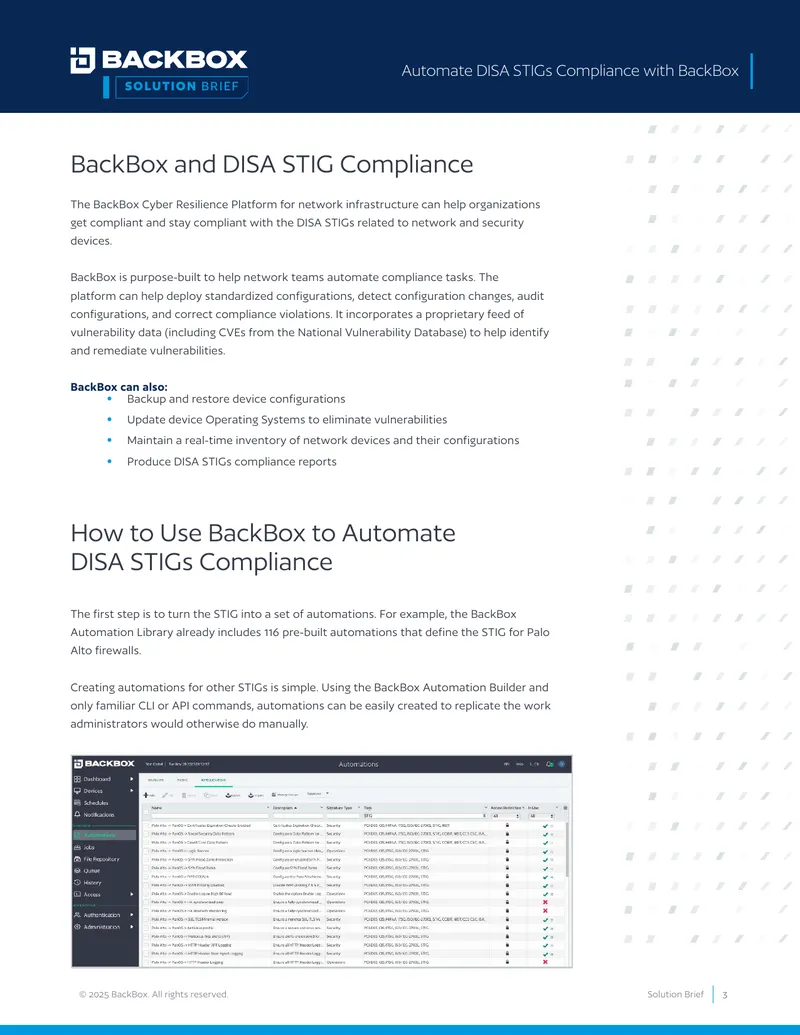Screen dimensions: 800x1035
Task: Open the Jobs icon in sidebar
Action: point(77,847)
